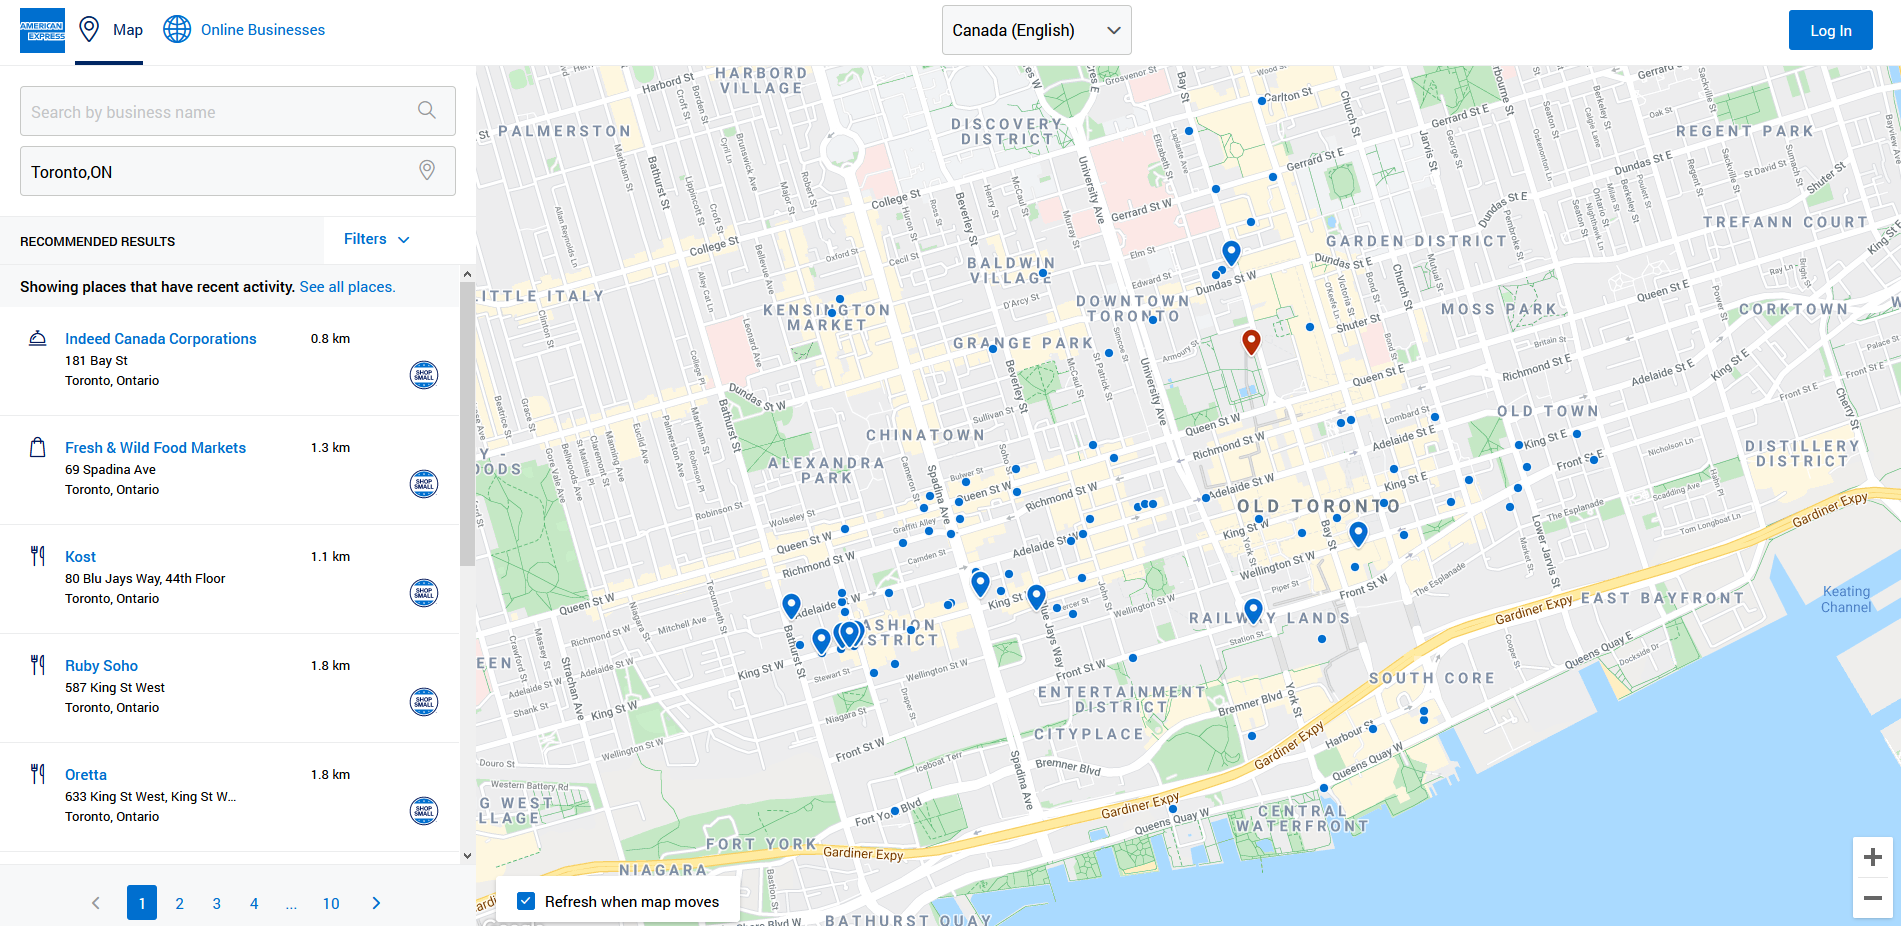Viewport: 1901px width, 926px height.
Task: Go to results page 3
Action: tap(216, 903)
